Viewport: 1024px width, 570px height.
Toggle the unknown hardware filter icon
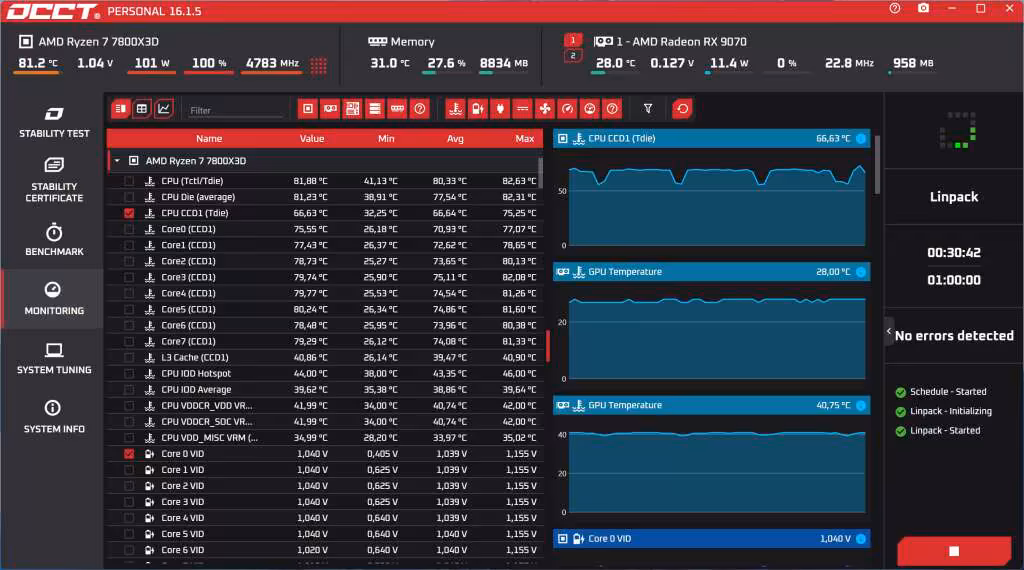tap(420, 109)
